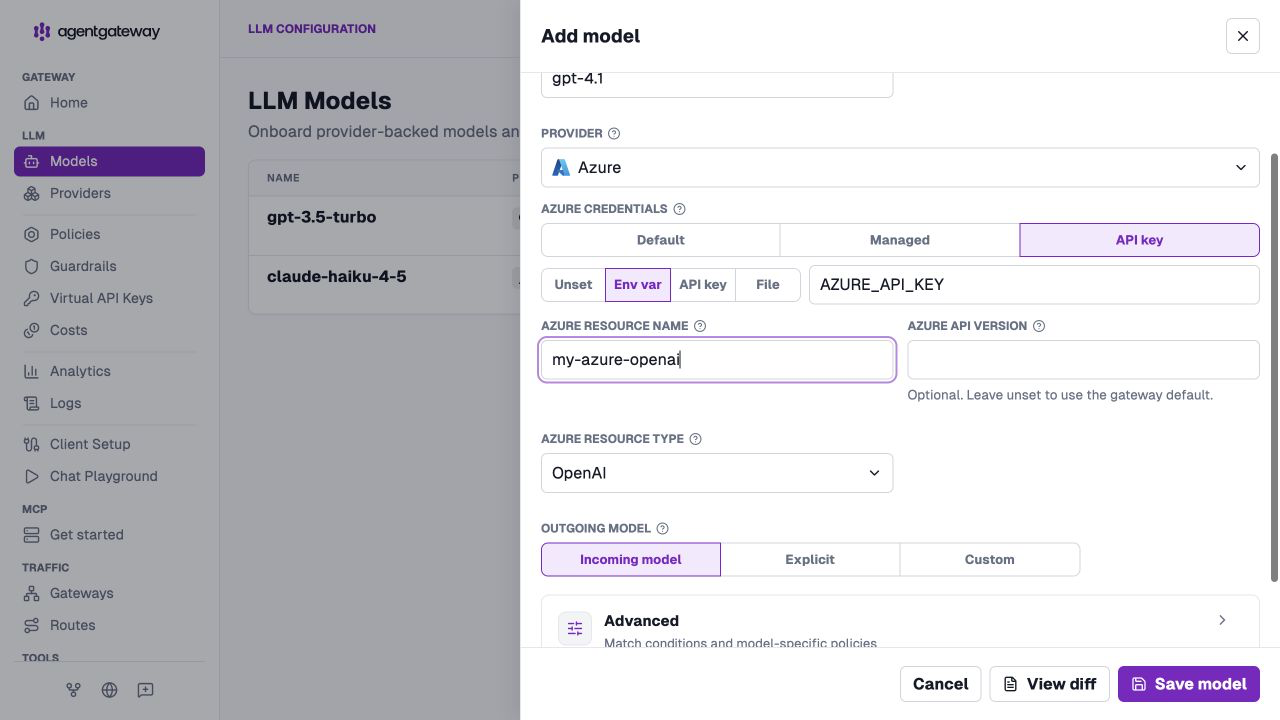Click the agentgateway logo icon
1280x720 pixels.
[41, 32]
